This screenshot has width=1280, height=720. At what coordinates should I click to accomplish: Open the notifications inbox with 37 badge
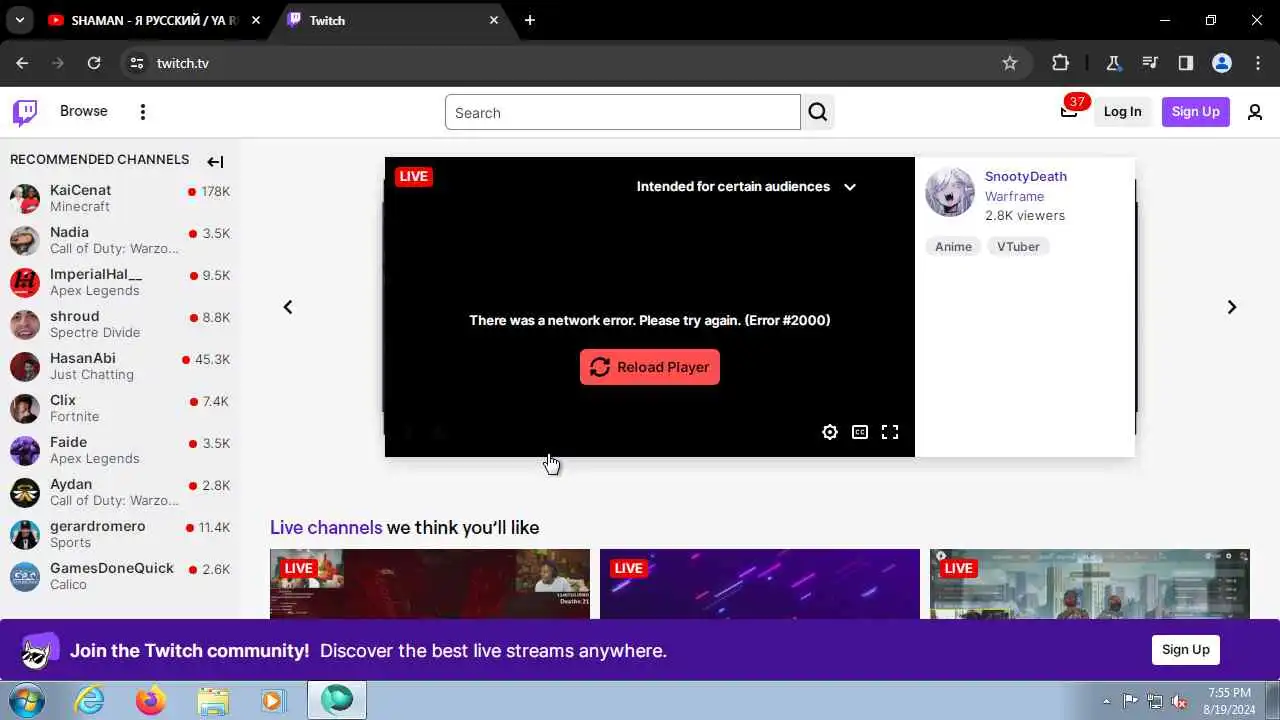click(1069, 111)
